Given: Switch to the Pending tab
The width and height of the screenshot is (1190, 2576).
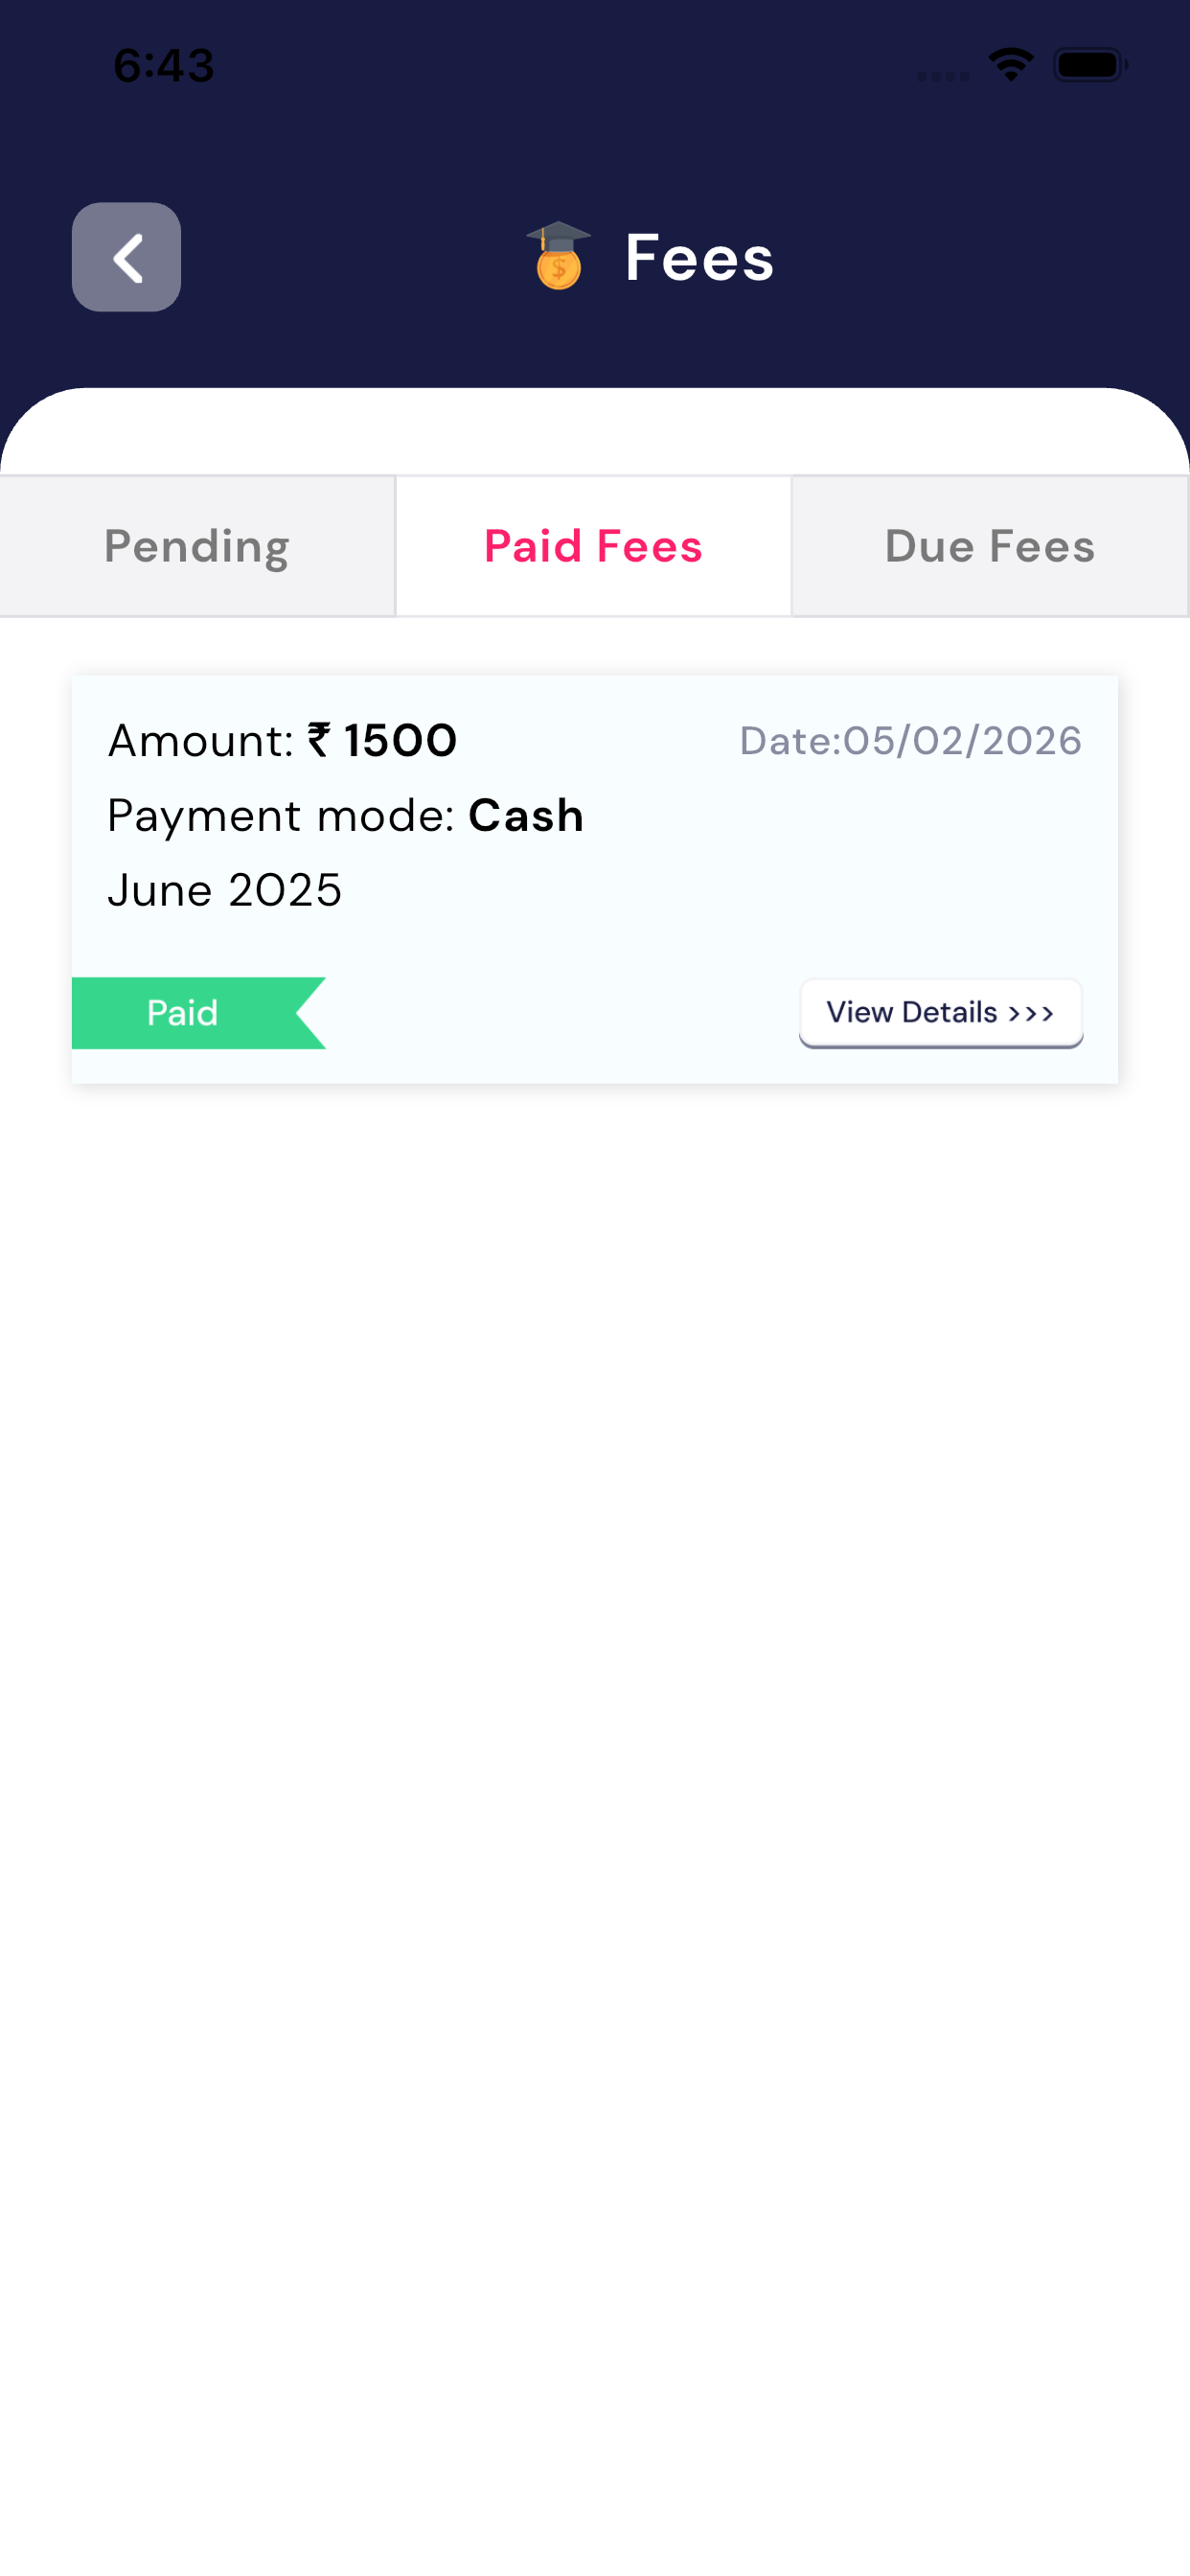Looking at the screenshot, I should 197,546.
